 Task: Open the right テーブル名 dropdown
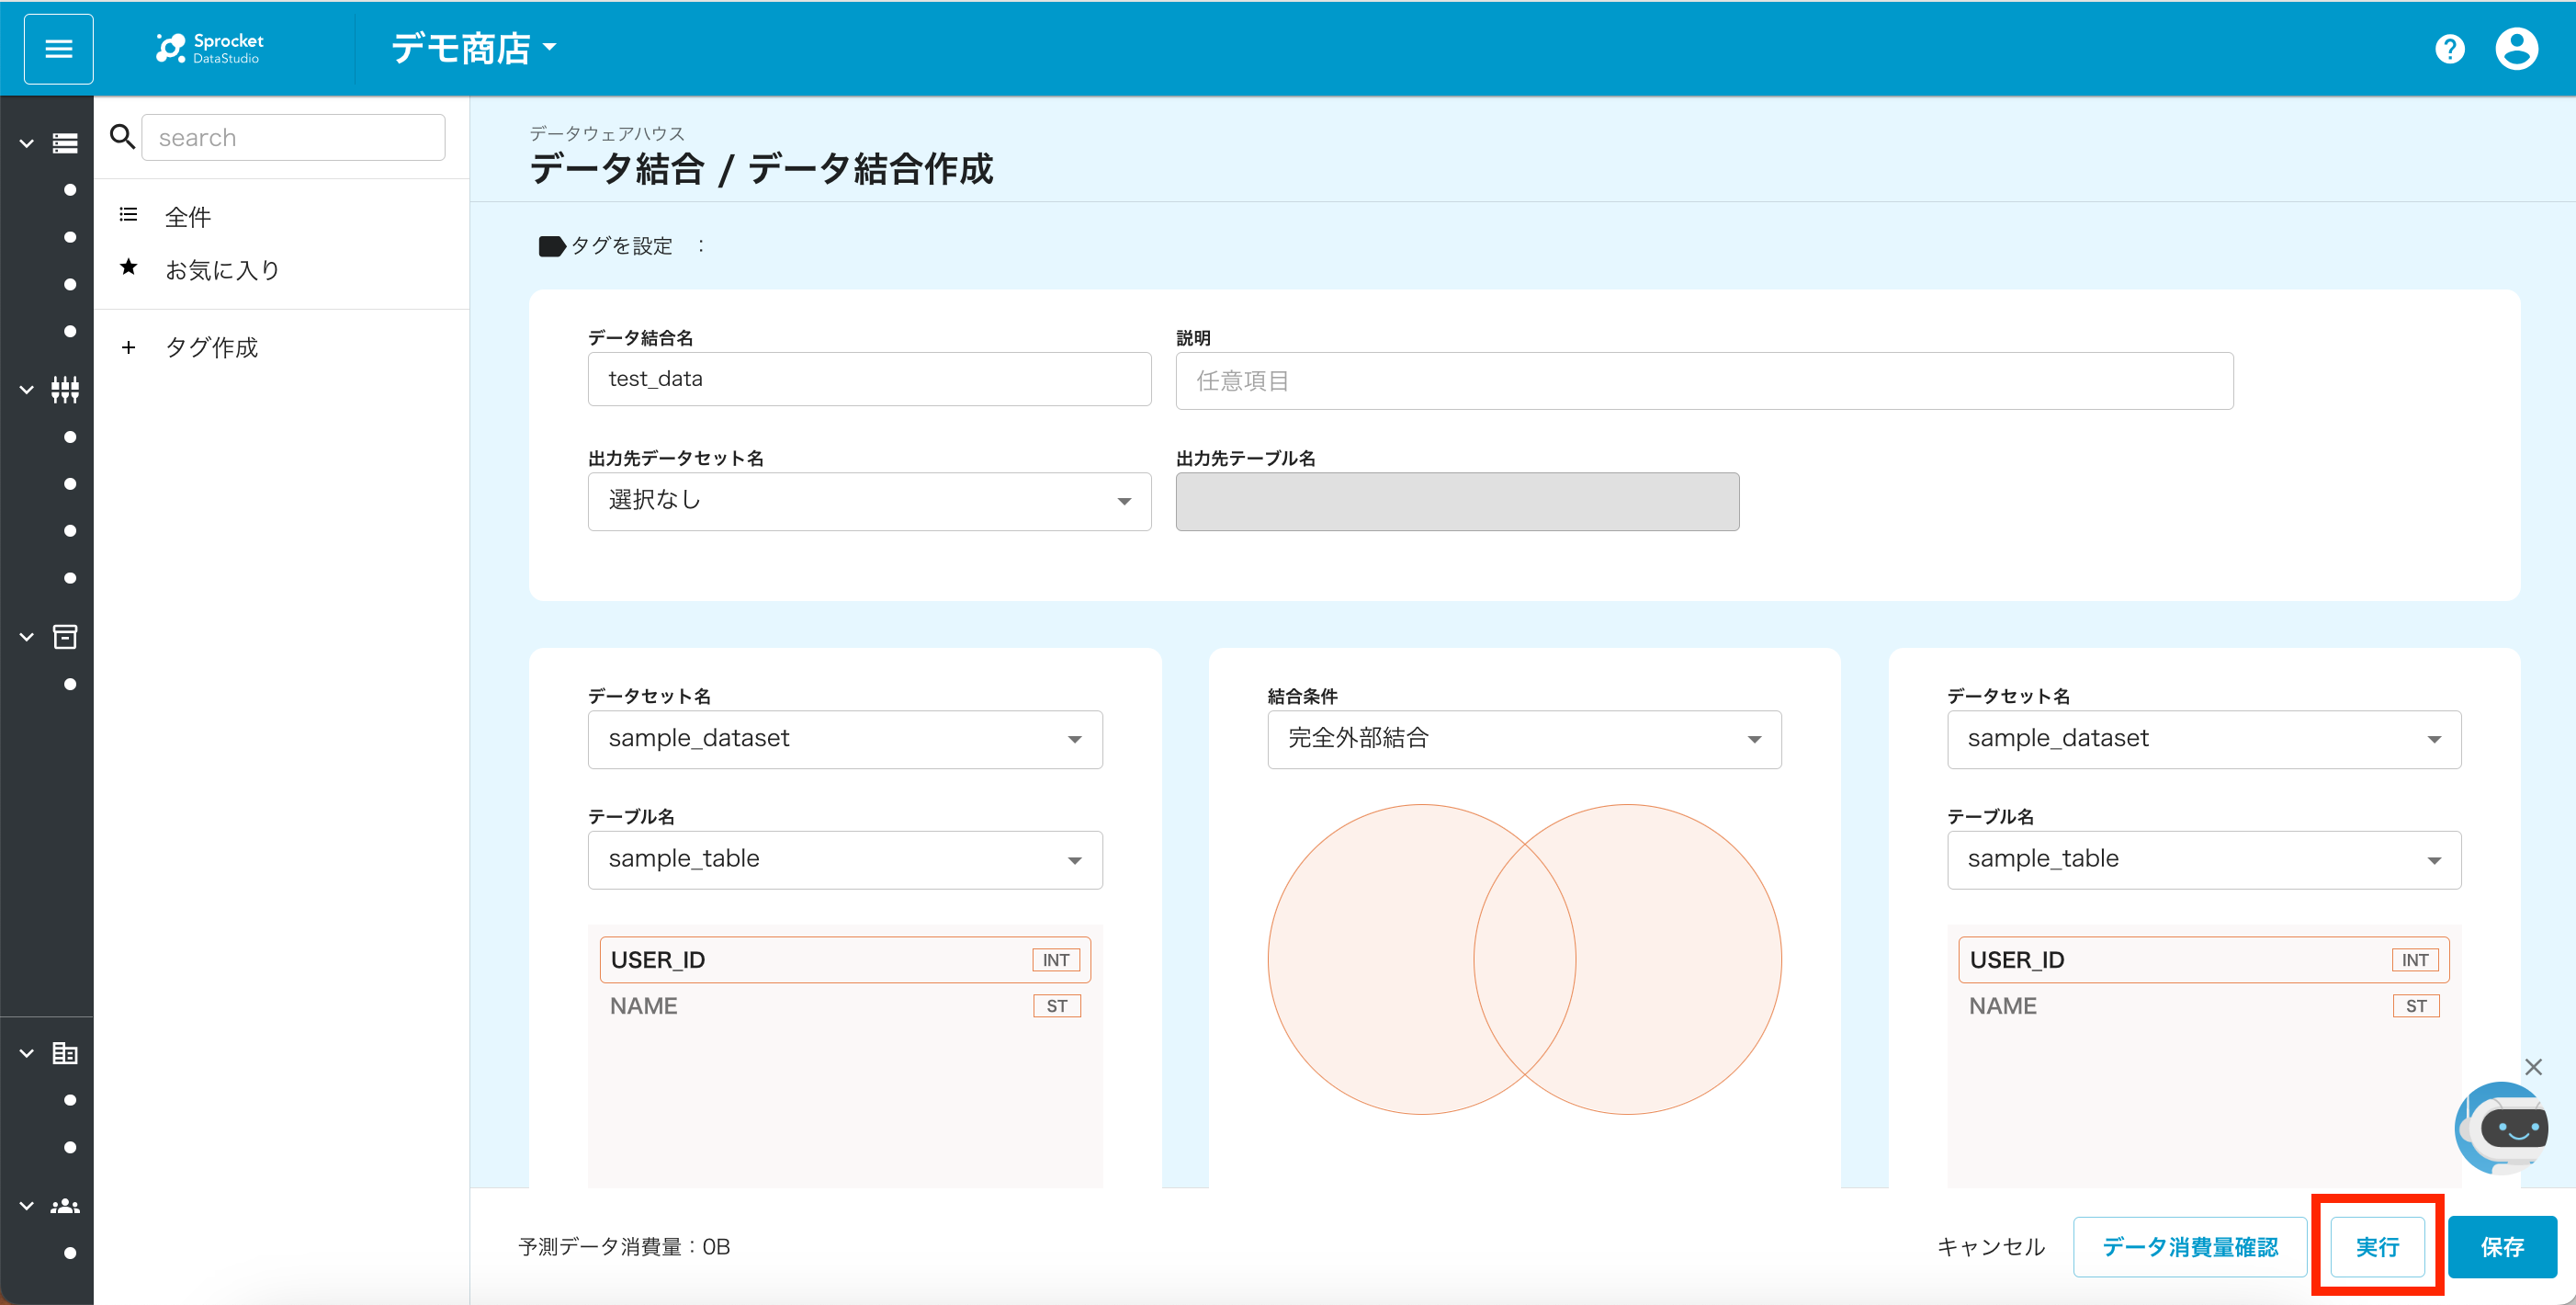click(2204, 860)
